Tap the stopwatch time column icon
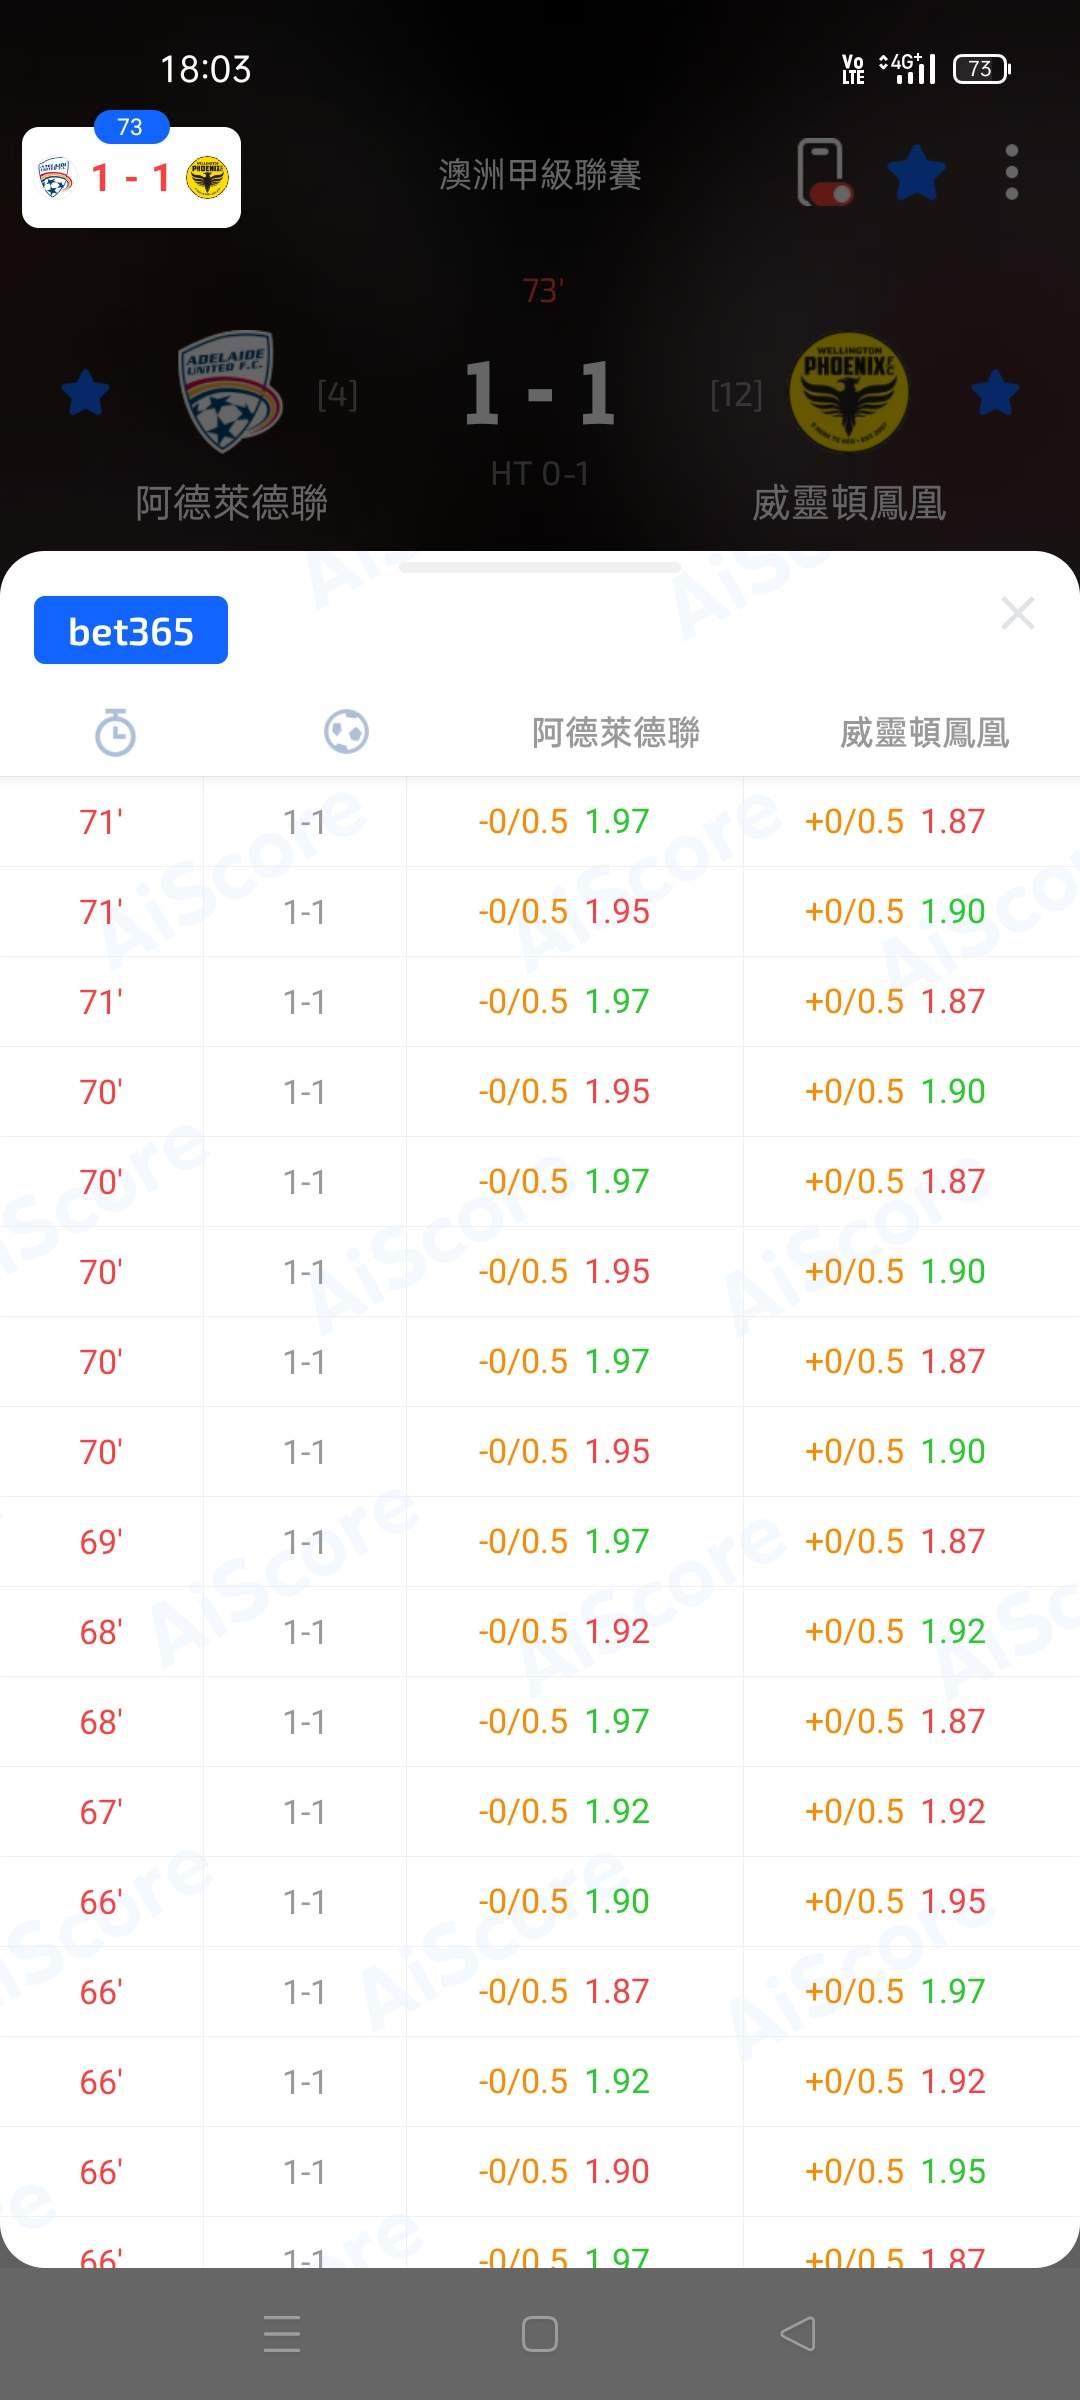This screenshot has height=2400, width=1080. coord(115,732)
